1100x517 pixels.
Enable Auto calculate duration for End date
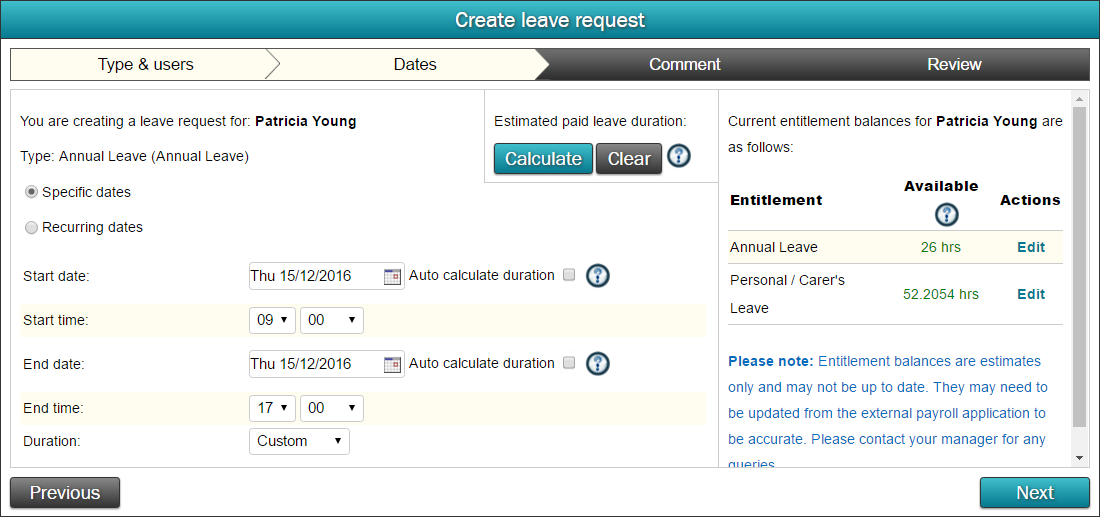[569, 363]
